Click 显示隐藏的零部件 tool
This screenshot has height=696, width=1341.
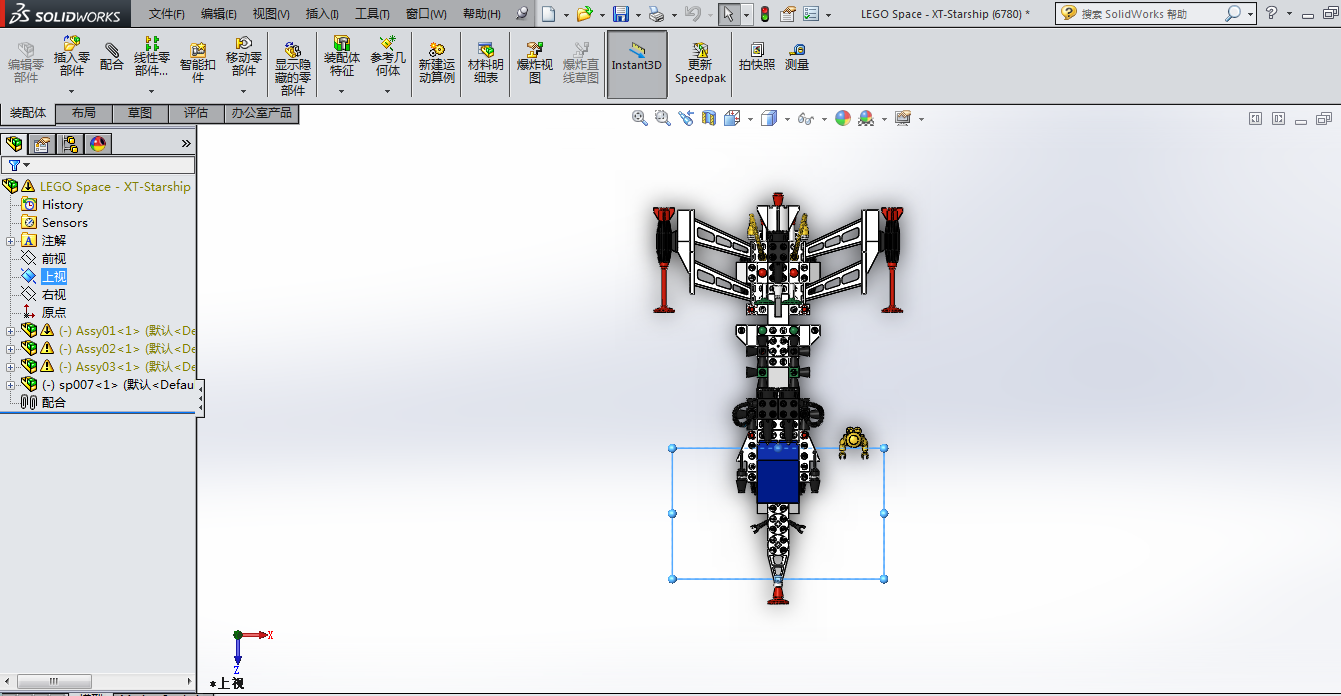293,68
